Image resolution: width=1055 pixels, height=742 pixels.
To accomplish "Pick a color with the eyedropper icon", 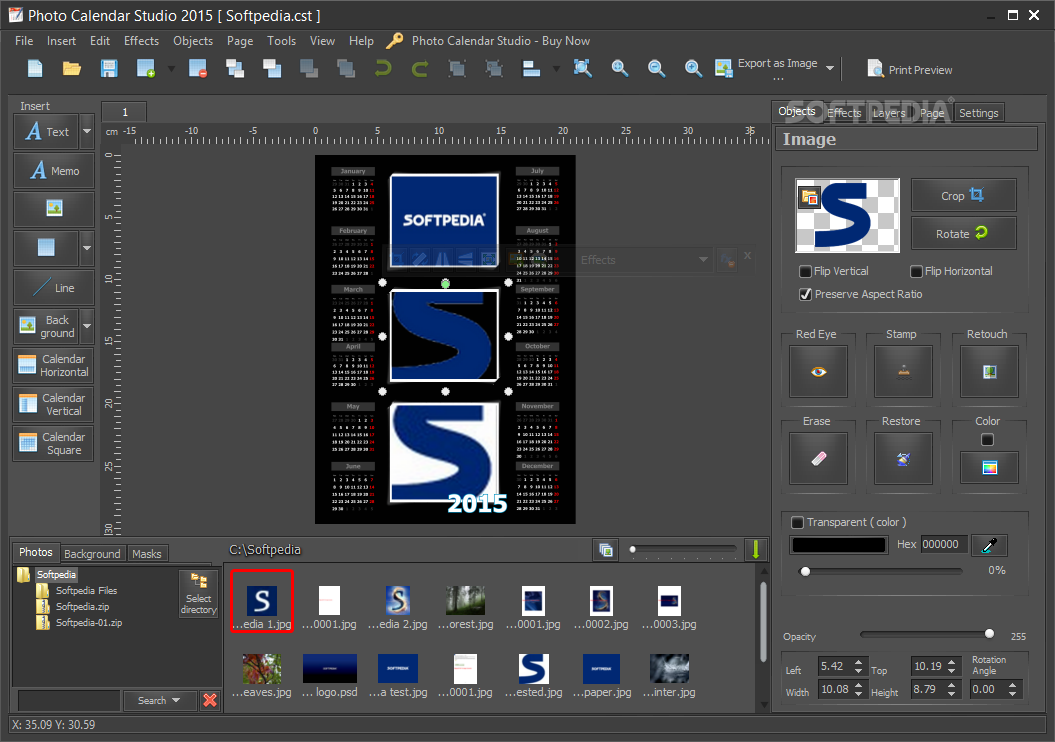I will pos(989,545).
